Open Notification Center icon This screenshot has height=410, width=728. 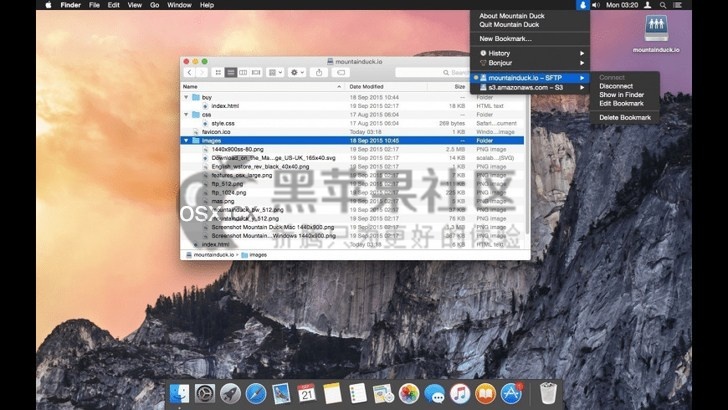coord(678,5)
